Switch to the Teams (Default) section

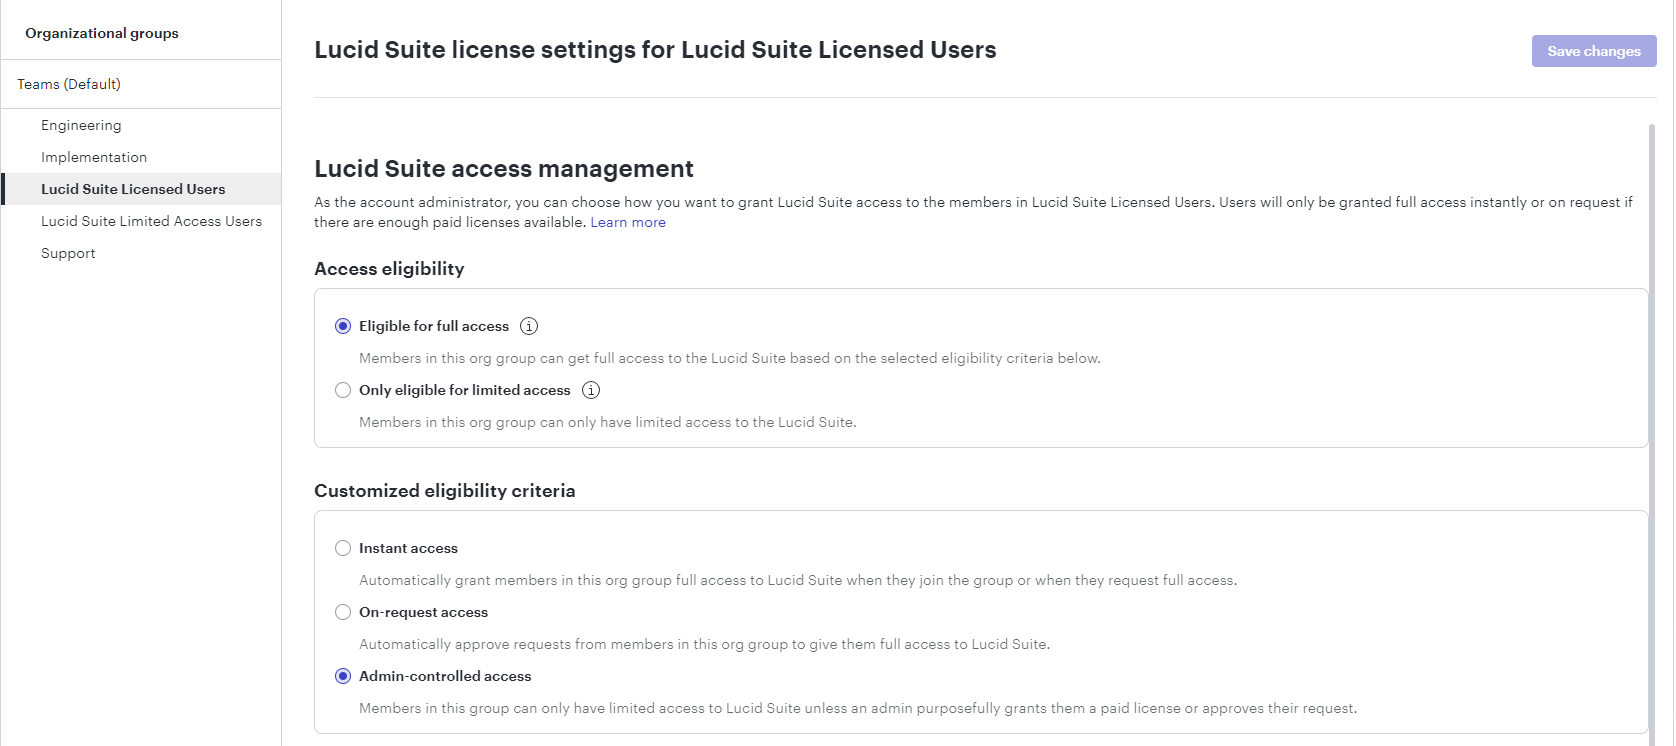point(70,84)
